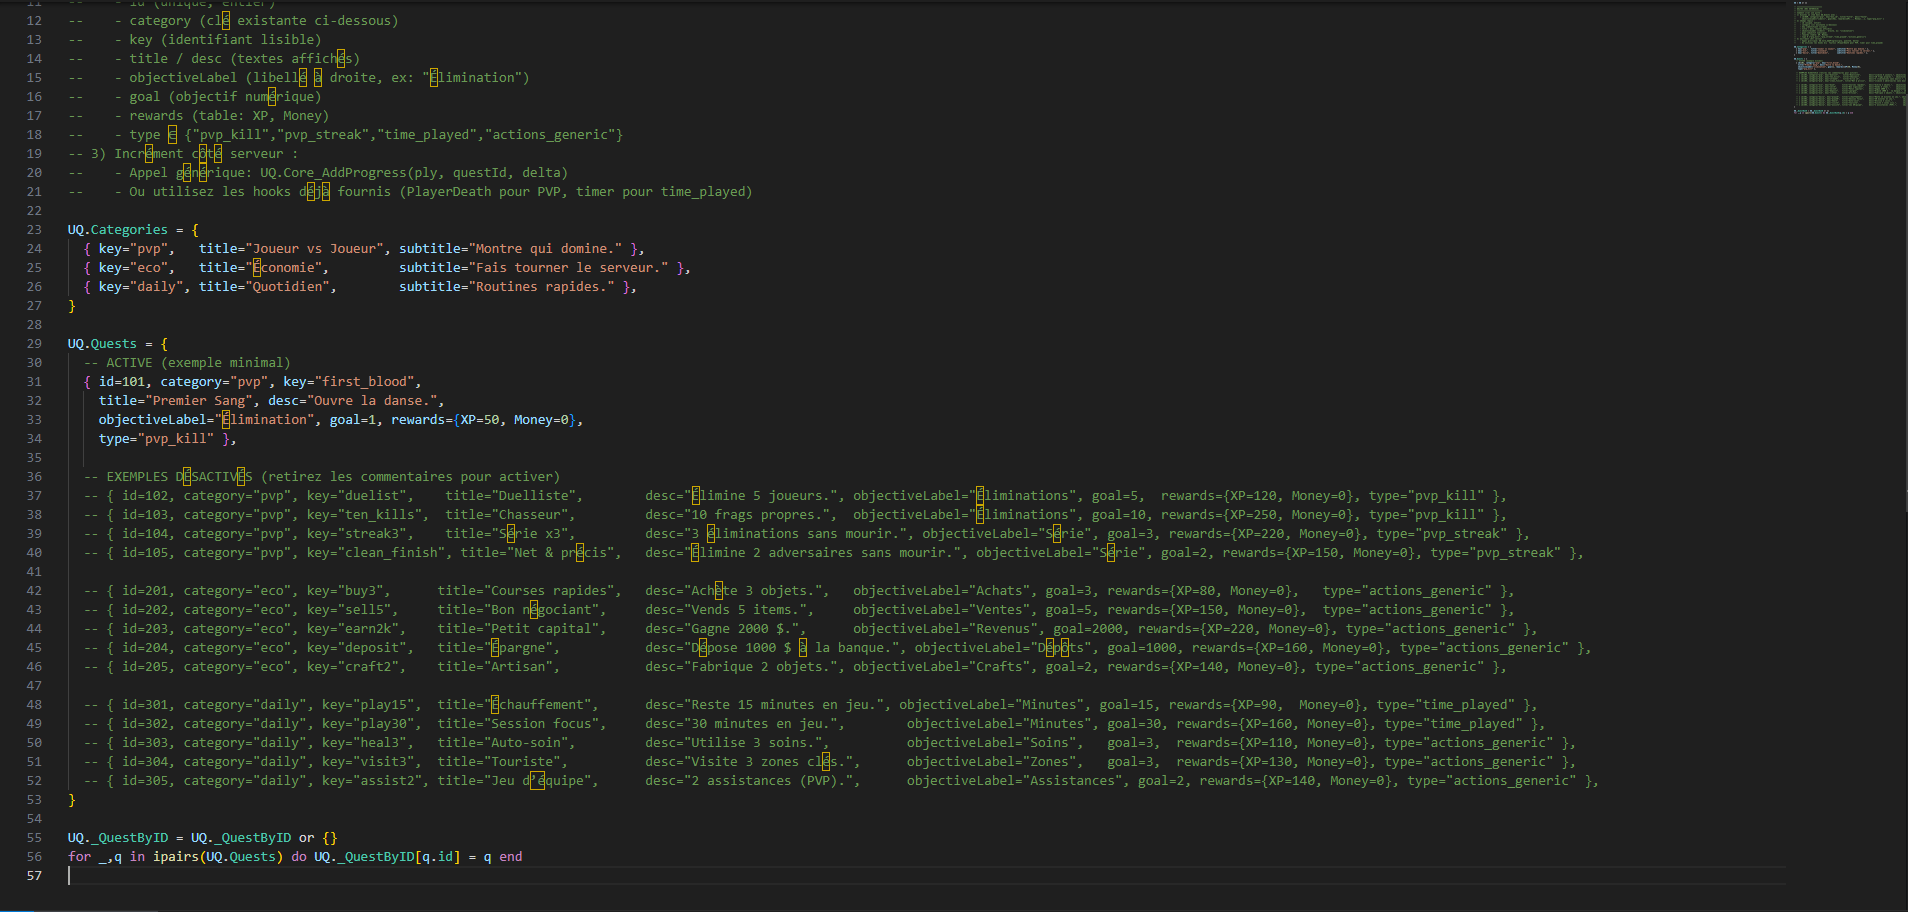Click title="Joueur vs Joueur" string
The image size is (1908, 912).
291,249
